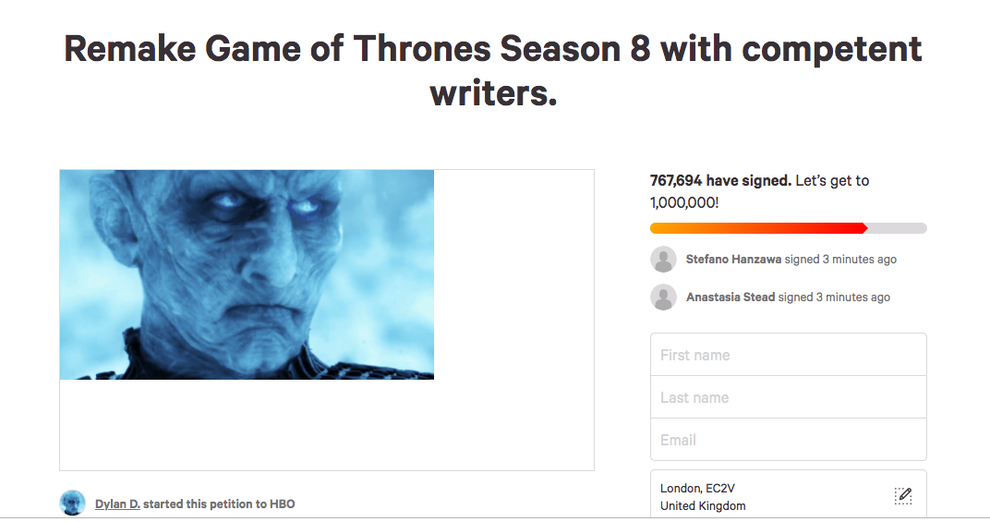Open the Dylan D. profile link
The height and width of the screenshot is (522, 990).
(117, 504)
